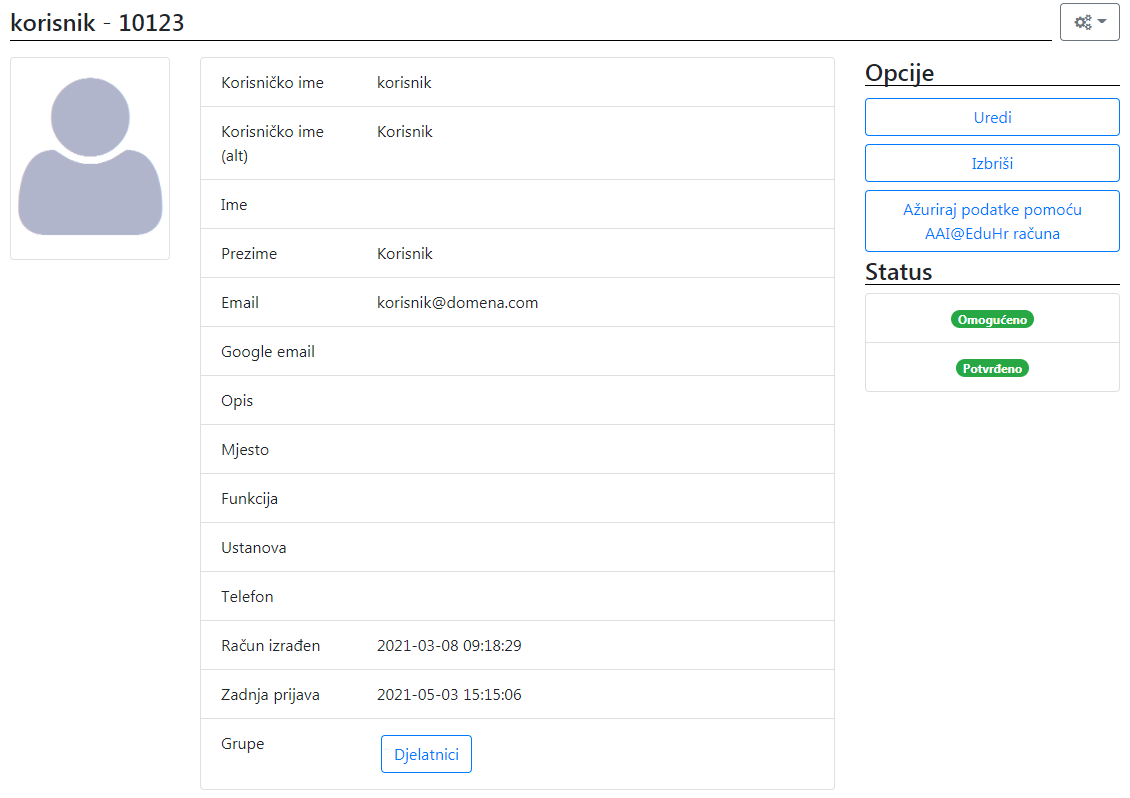Select the page title 'korisnik - 10123'

(x=97, y=21)
